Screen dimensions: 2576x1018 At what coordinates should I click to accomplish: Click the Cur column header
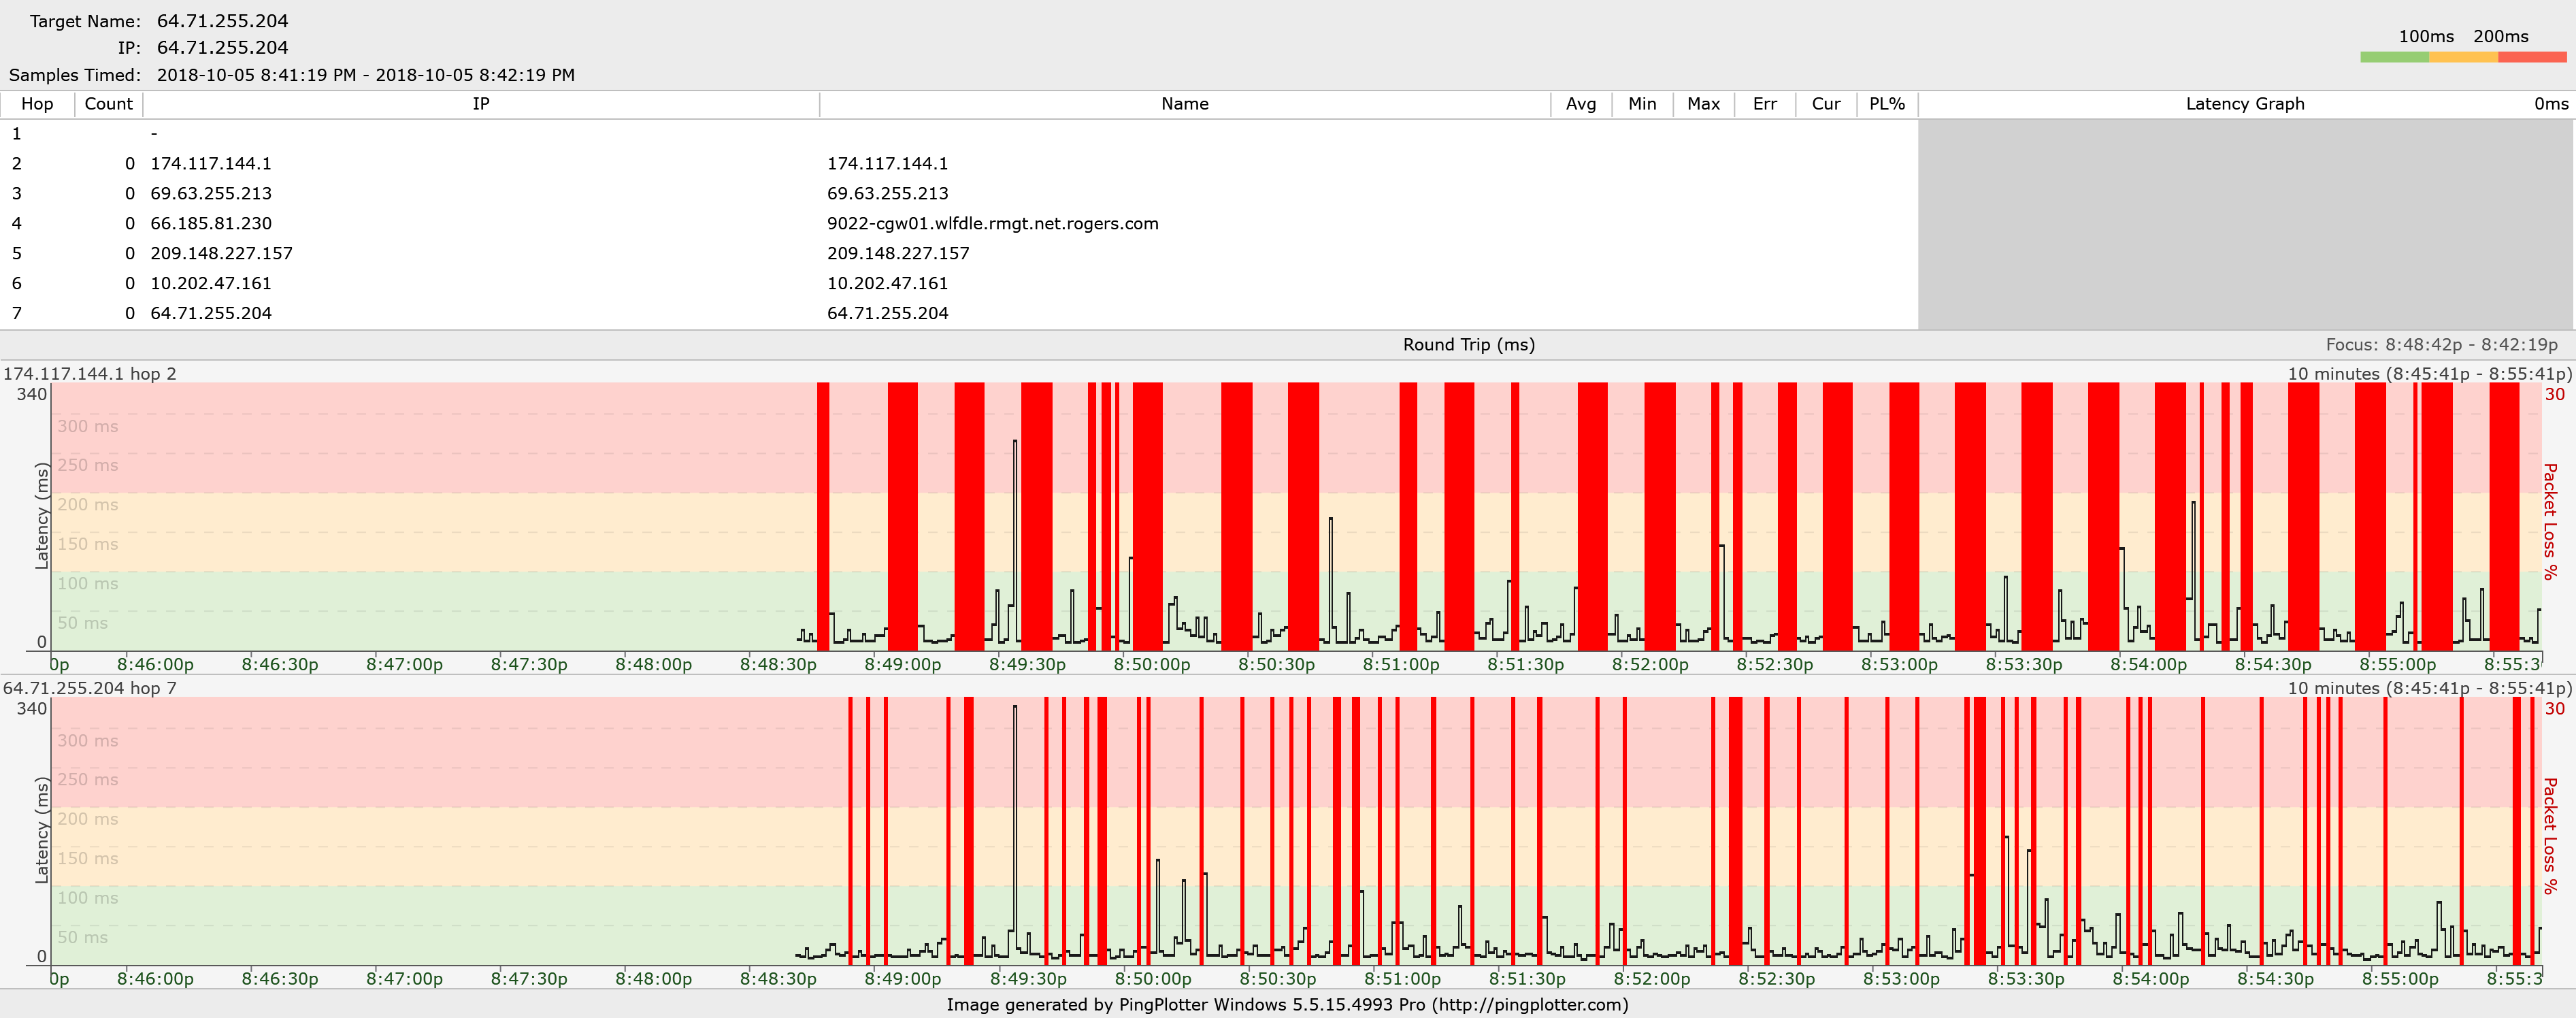pyautogui.click(x=1826, y=104)
